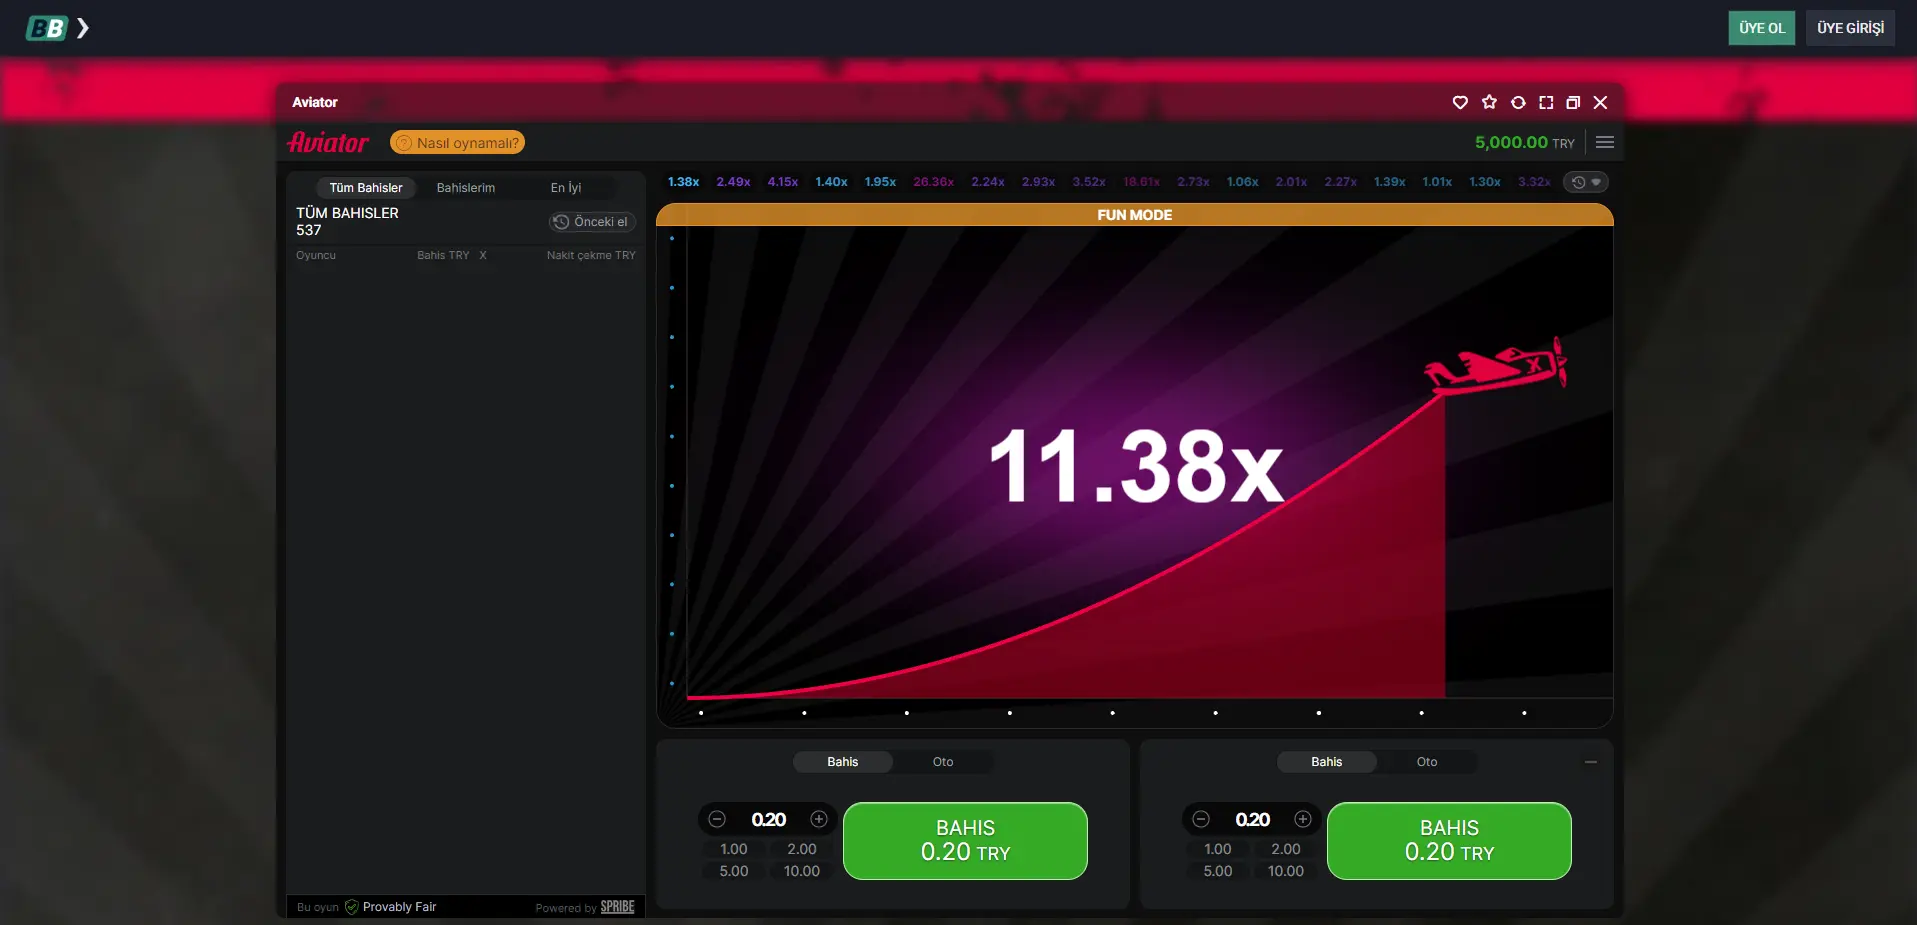Screen dimensions: 1917x925
Task: Click the 2.93x multiplier in history bar
Action: point(1038,182)
